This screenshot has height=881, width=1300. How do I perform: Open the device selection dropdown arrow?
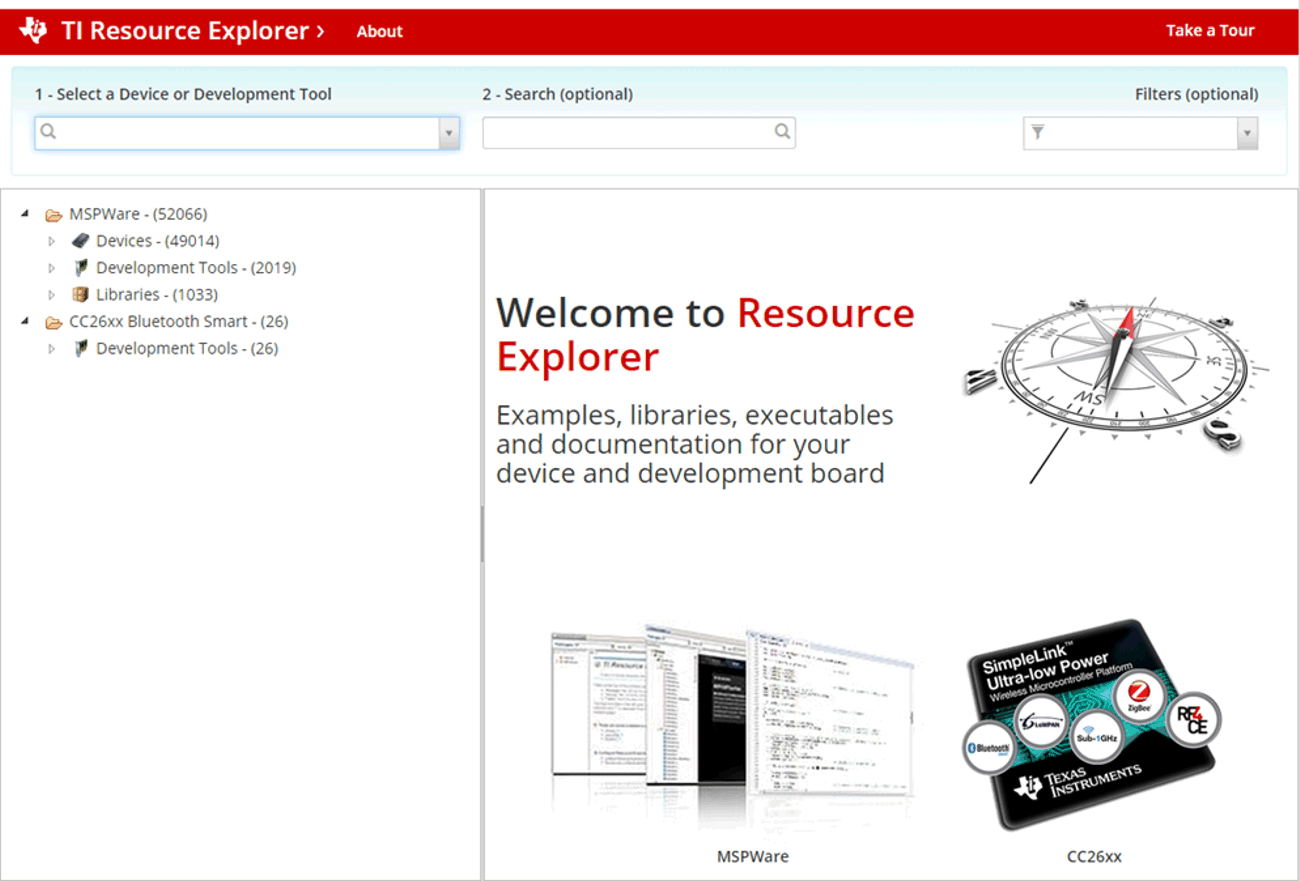coord(449,132)
